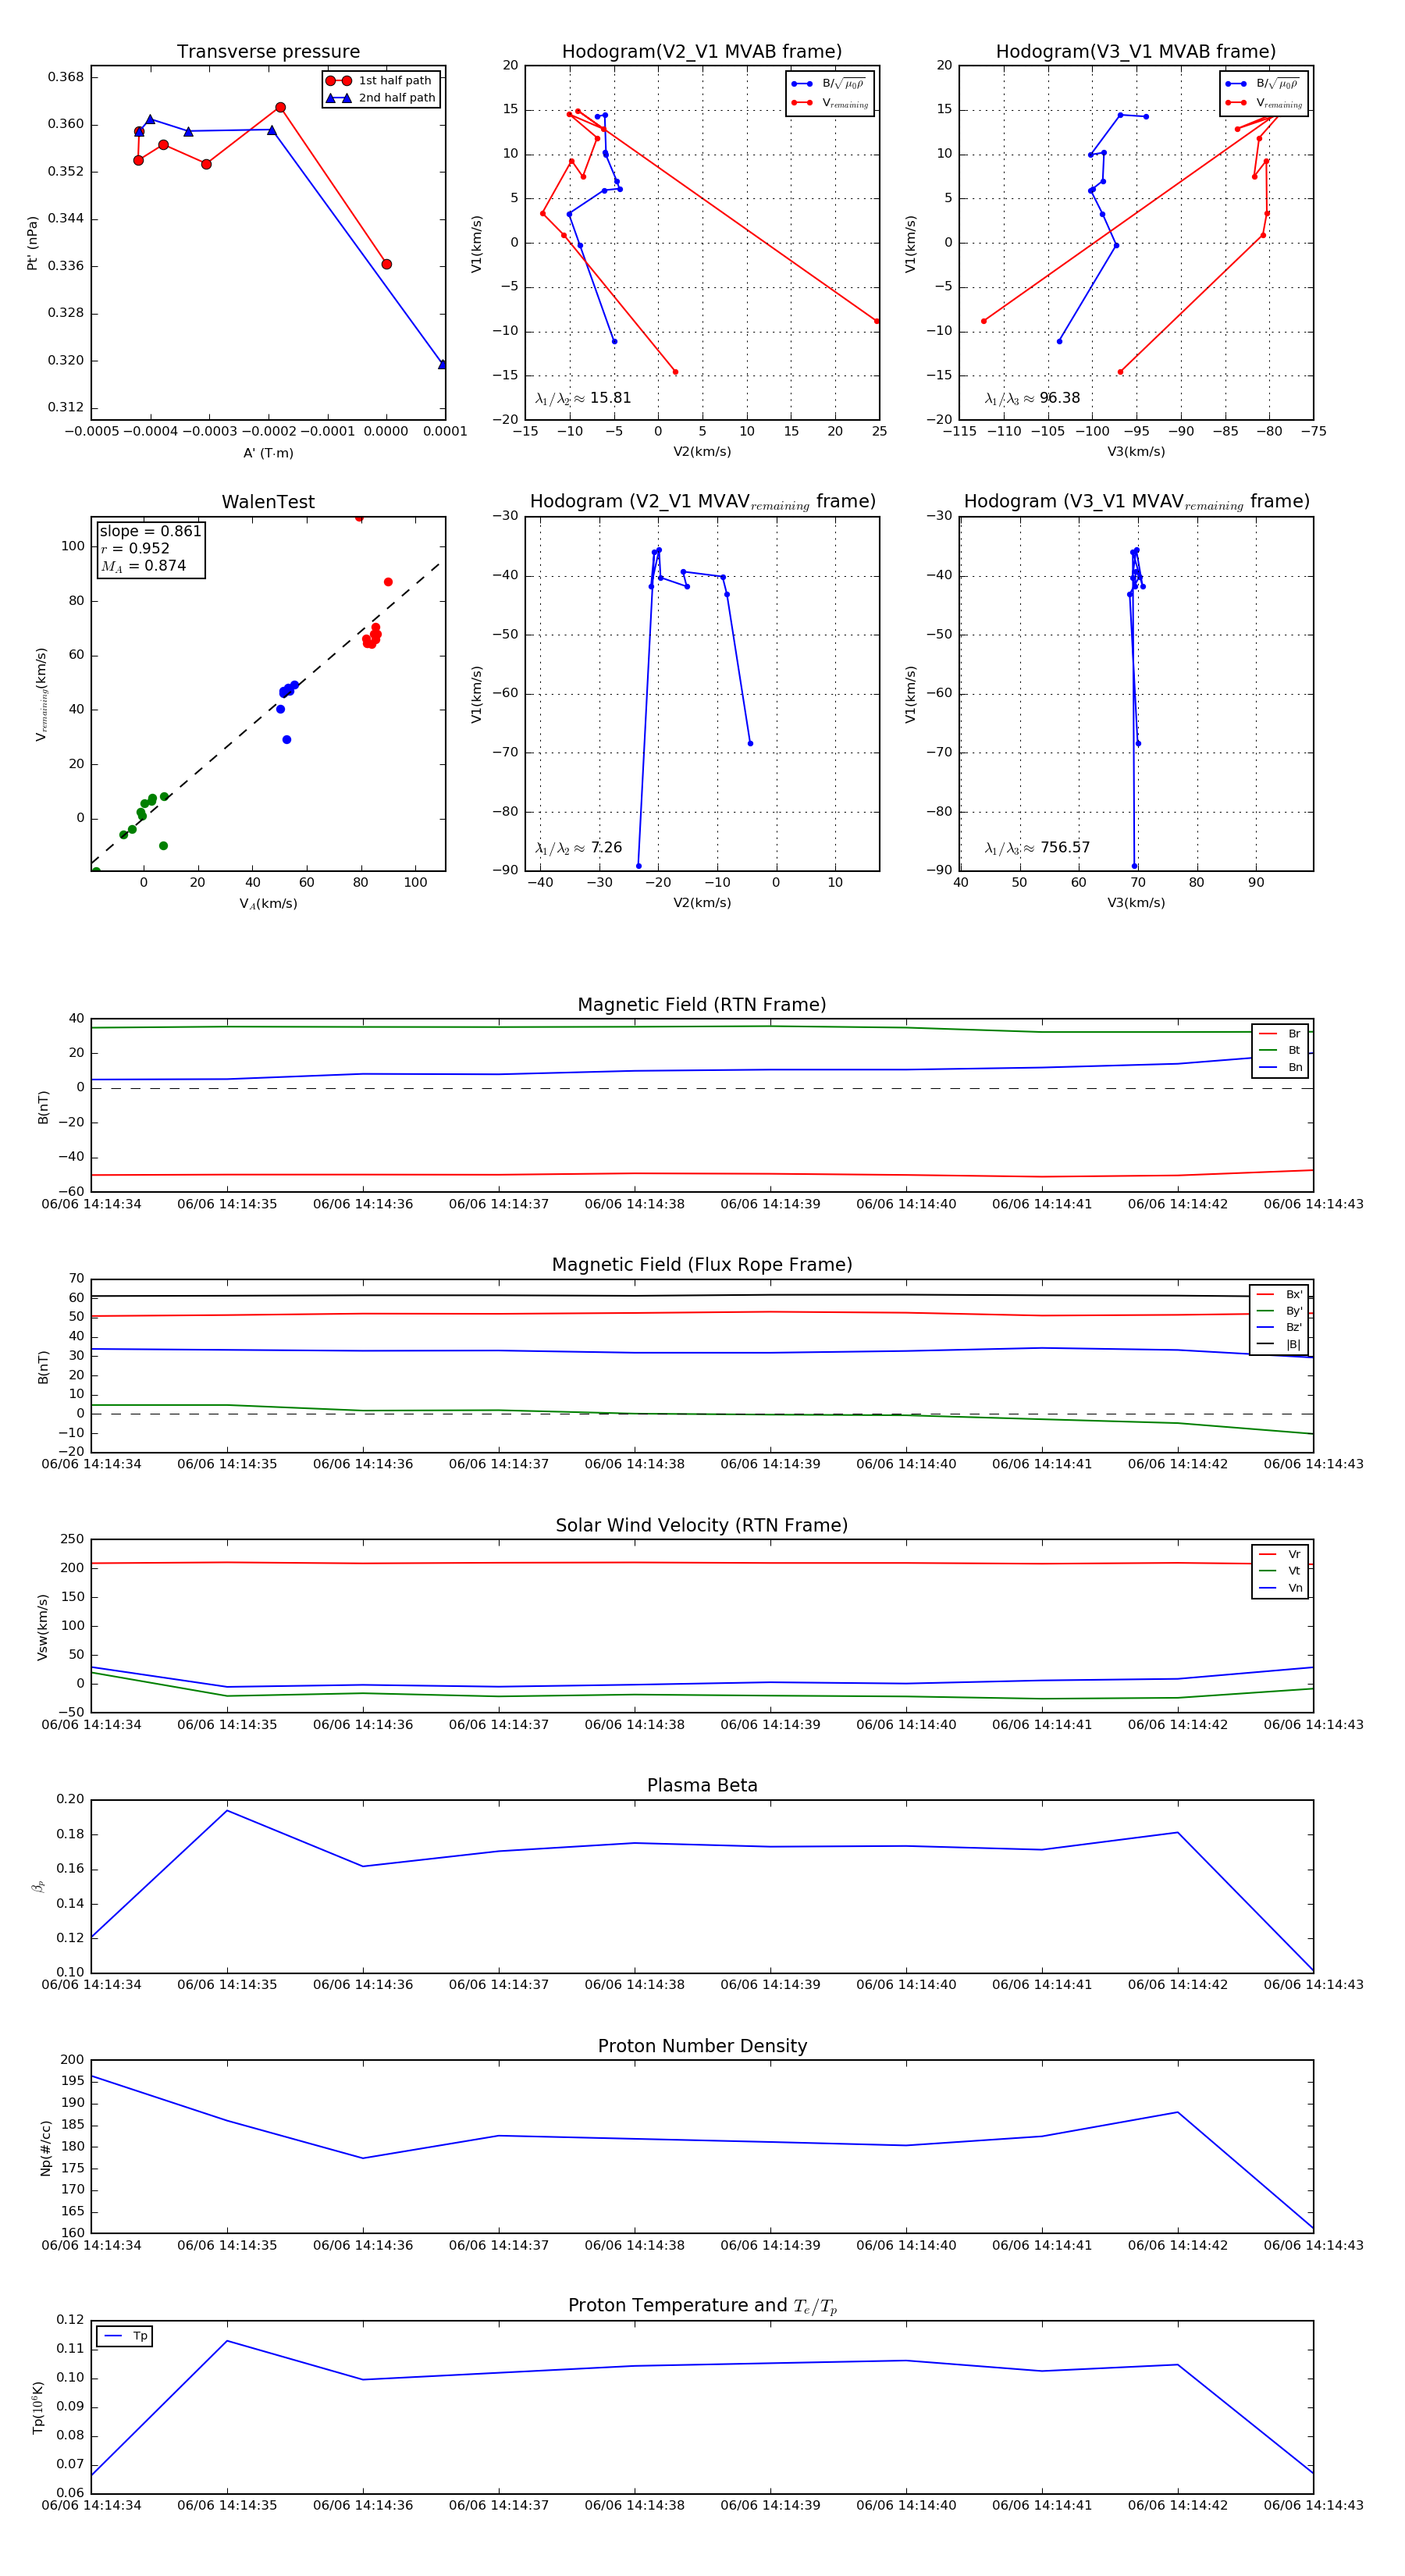The image size is (1405, 2576).
Task: Click the 'M_A = 0.874' text
Action: (x=143, y=566)
